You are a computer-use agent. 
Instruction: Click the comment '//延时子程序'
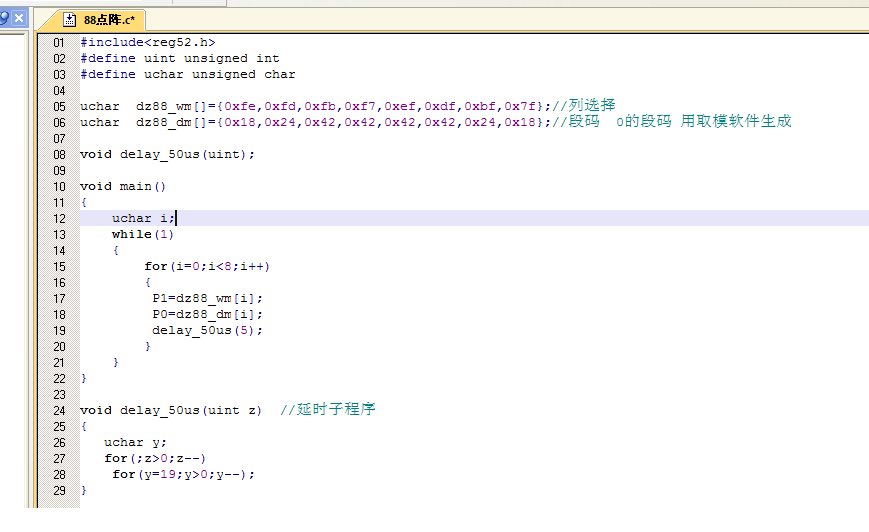328,410
